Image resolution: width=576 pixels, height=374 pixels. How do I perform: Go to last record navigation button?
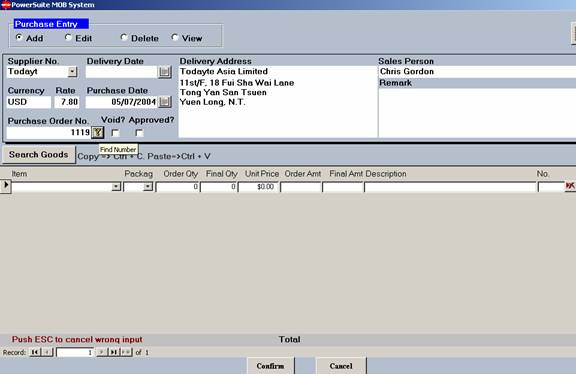114,352
